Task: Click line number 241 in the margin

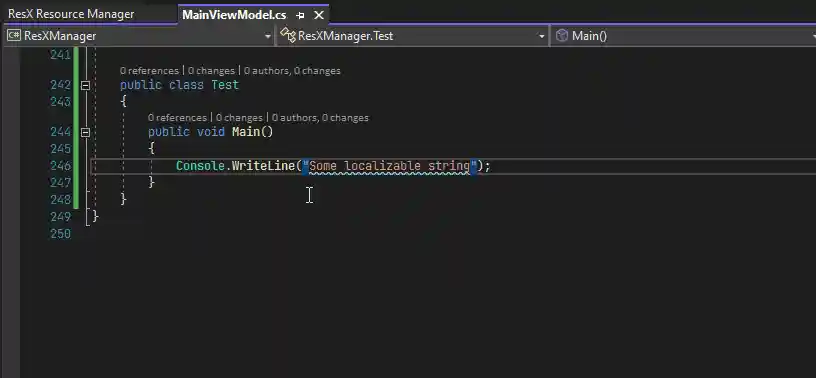Action: pyautogui.click(x=61, y=55)
